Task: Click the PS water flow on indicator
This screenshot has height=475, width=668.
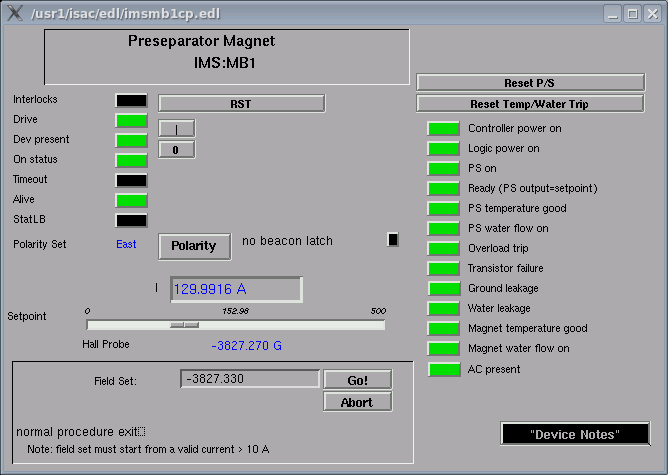Action: [x=443, y=228]
